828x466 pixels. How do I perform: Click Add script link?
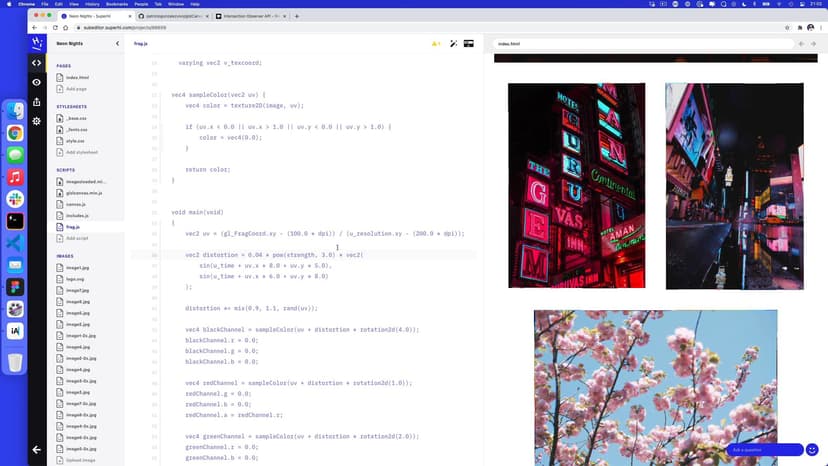coord(77,238)
